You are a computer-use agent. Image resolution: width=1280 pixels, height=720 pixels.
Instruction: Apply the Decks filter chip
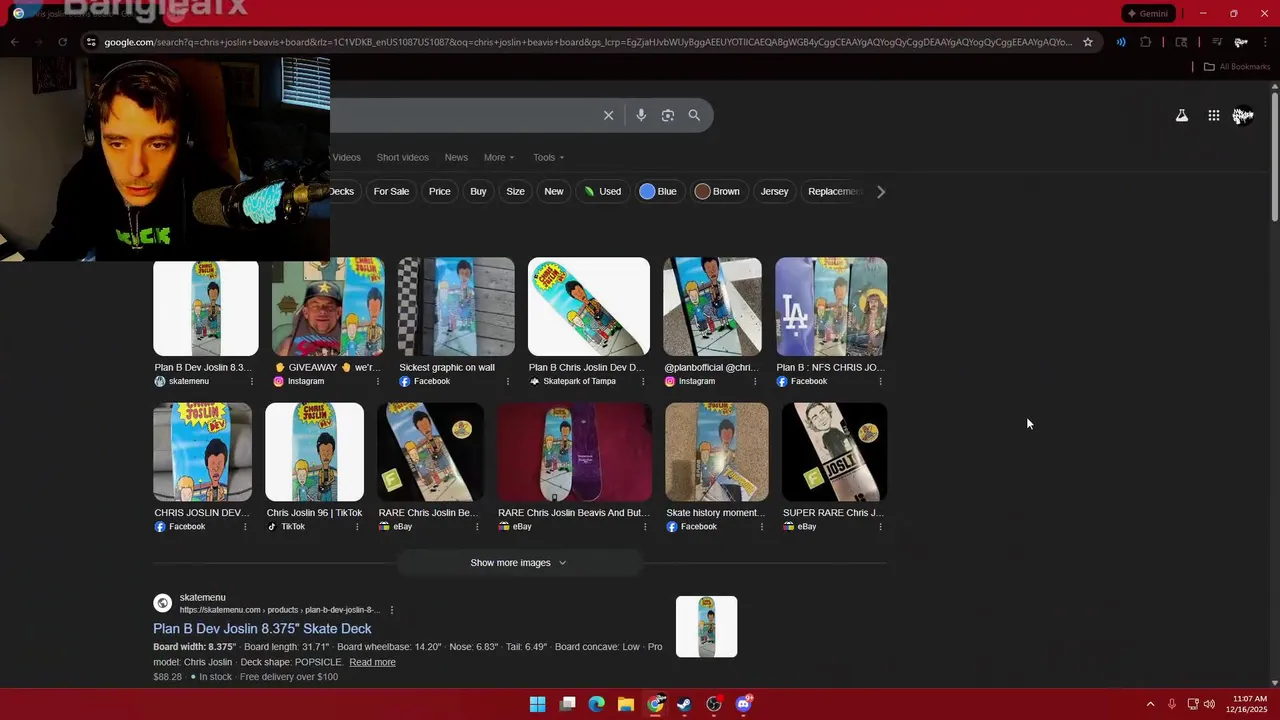[x=342, y=191]
